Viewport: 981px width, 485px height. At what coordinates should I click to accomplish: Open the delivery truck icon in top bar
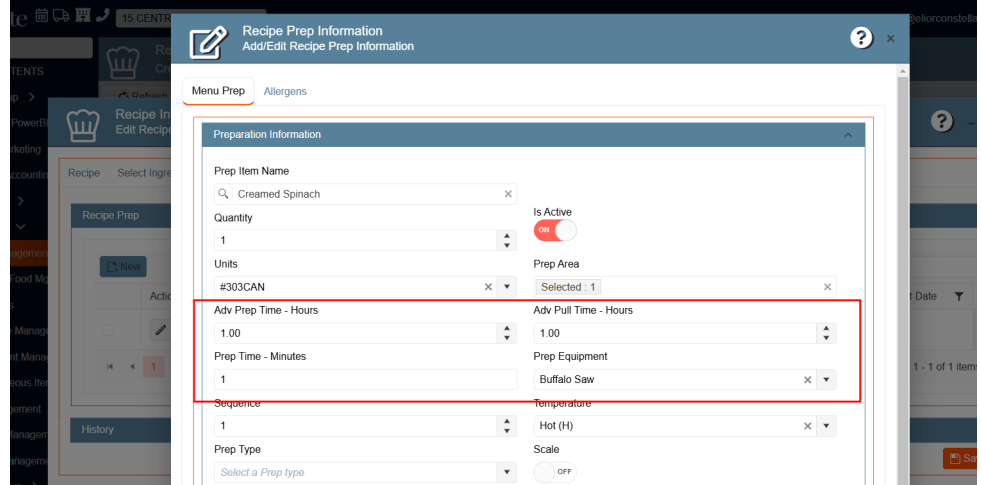pyautogui.click(x=61, y=16)
